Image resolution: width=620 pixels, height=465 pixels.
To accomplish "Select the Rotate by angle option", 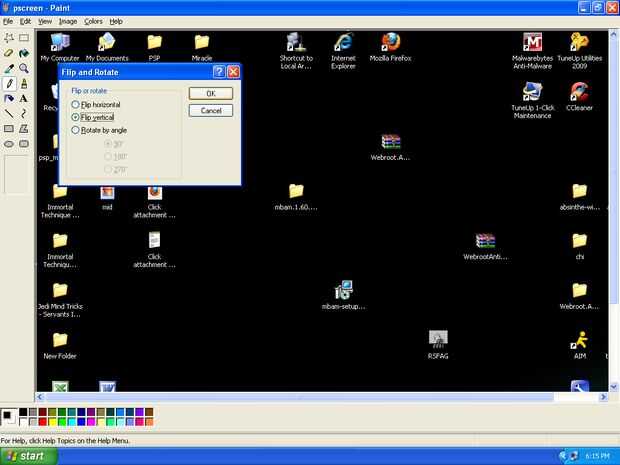I will point(99,130).
